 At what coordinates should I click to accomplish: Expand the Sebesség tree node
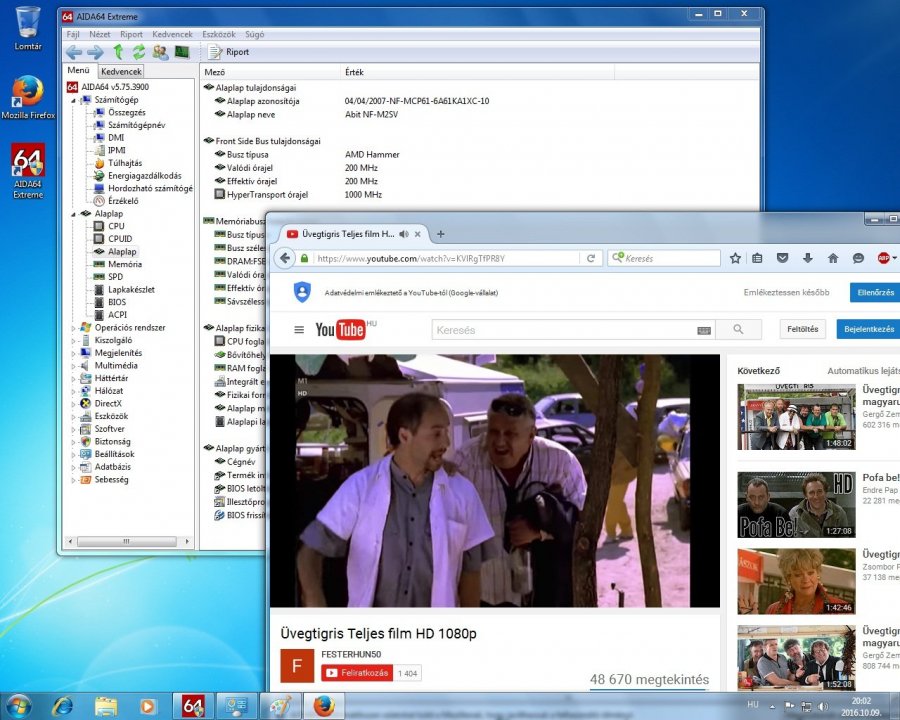[73, 480]
